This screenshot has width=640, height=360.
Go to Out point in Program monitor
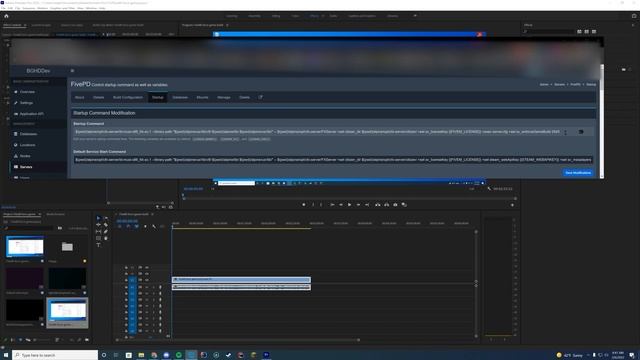pyautogui.click(x=367, y=204)
